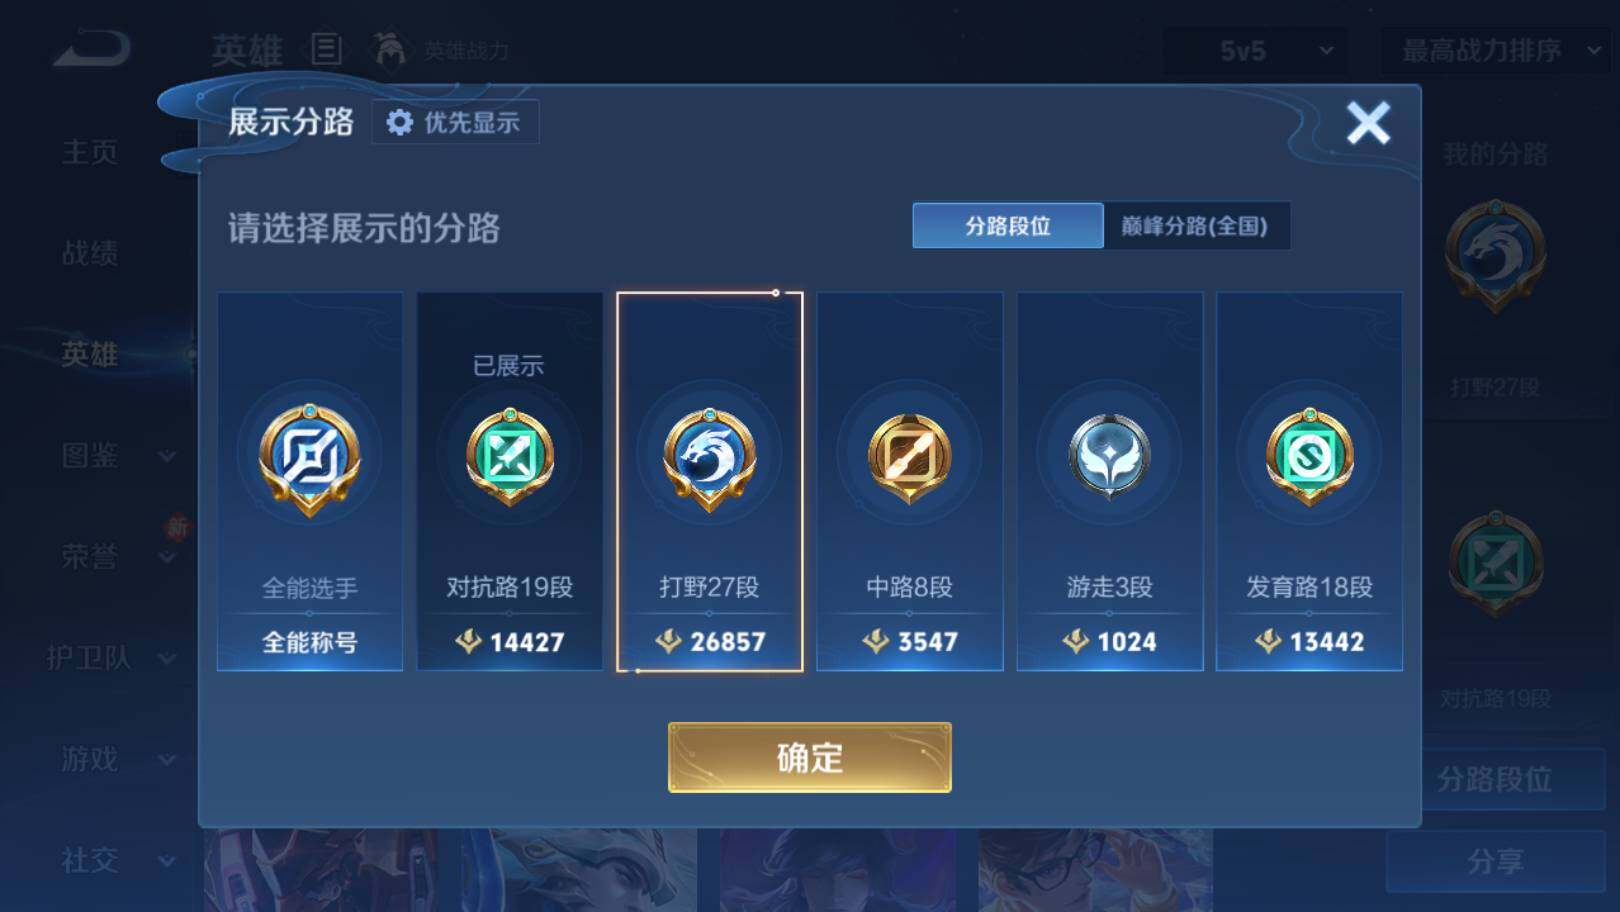Go to 主页 sidebar tab
The height and width of the screenshot is (912, 1620).
[90, 152]
